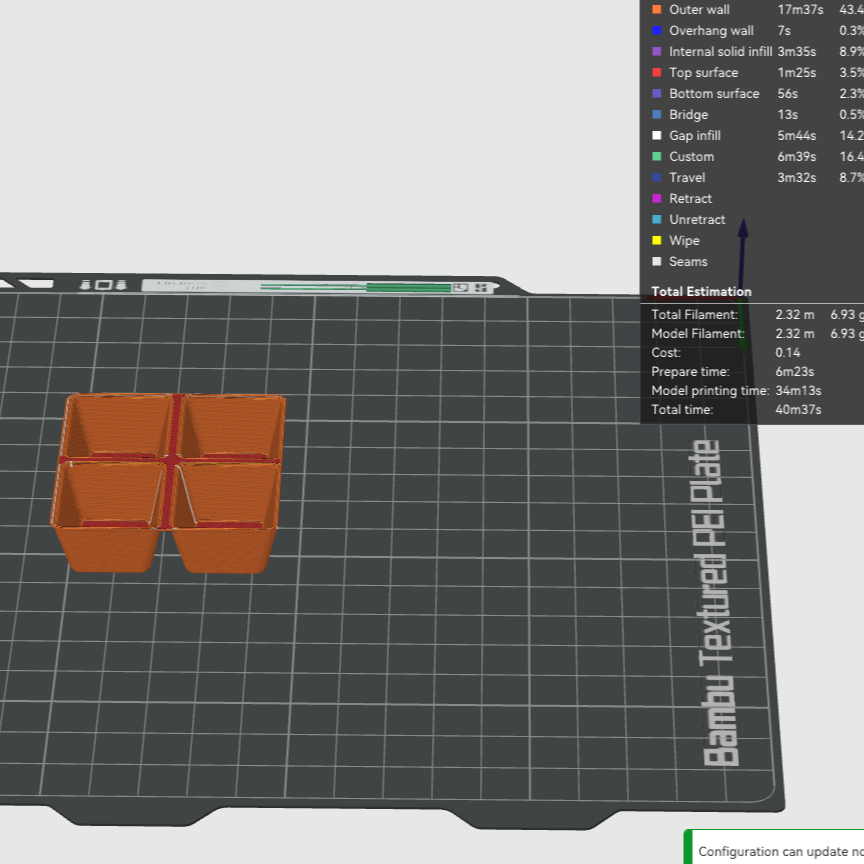Click the Prepare time value 6m23s
This screenshot has width=864, height=864.
point(795,371)
